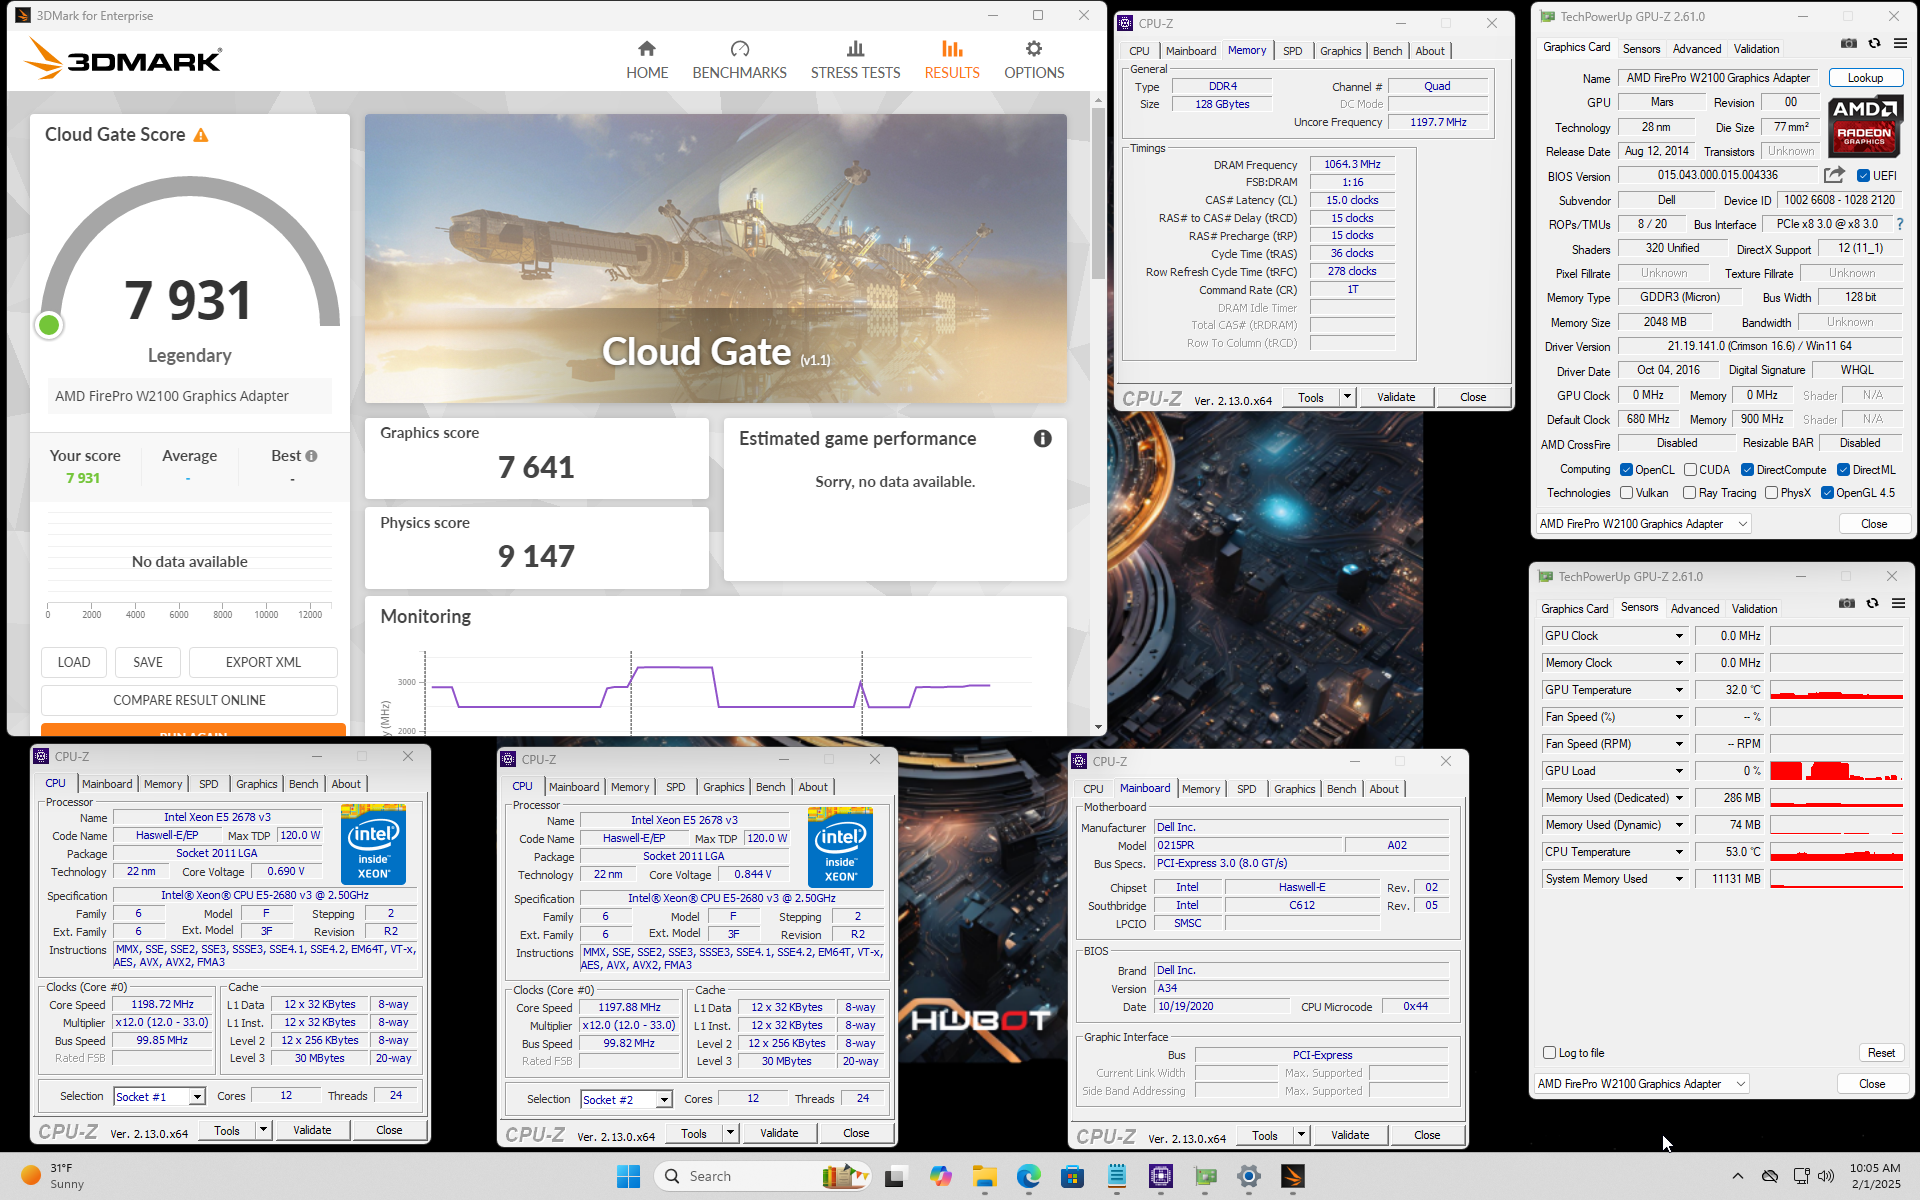Refresh the GPU-Z Sensors window
Screen dimensions: 1920x1200
click(1872, 603)
